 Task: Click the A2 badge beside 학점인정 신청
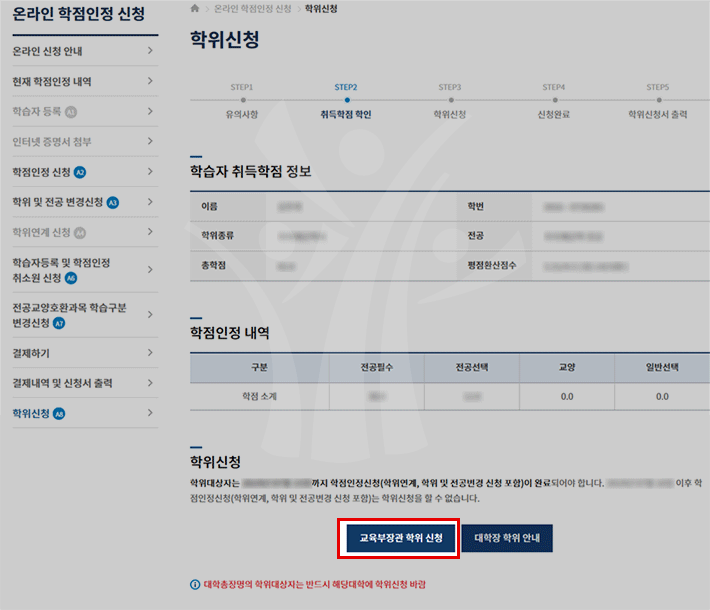click(80, 172)
